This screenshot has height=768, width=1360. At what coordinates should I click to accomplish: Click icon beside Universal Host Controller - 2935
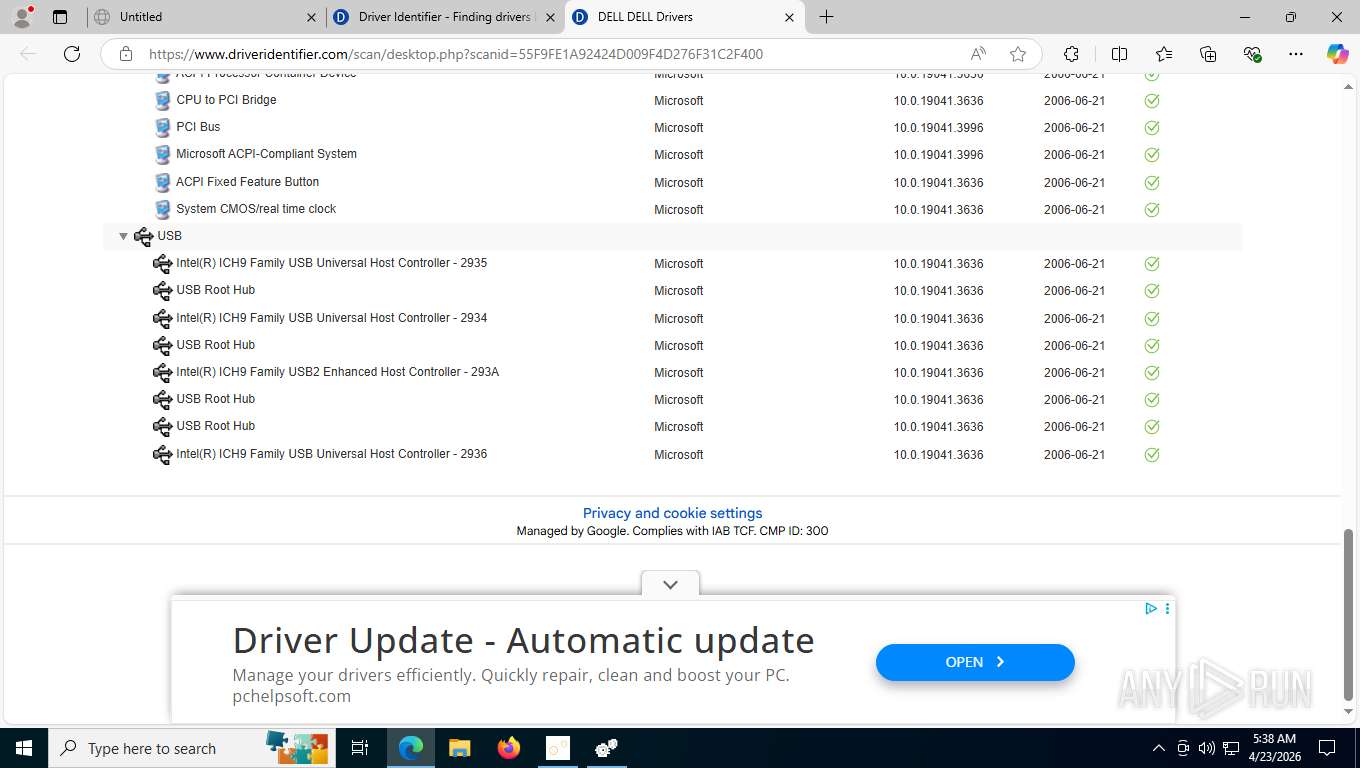click(x=162, y=263)
